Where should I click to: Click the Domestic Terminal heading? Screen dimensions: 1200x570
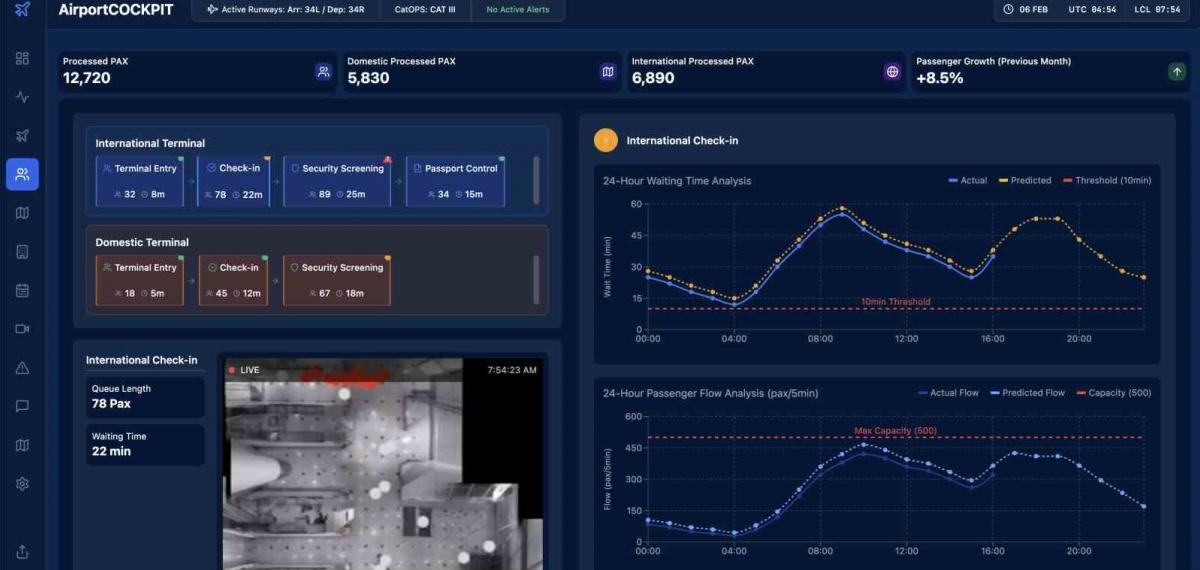pyautogui.click(x=142, y=242)
